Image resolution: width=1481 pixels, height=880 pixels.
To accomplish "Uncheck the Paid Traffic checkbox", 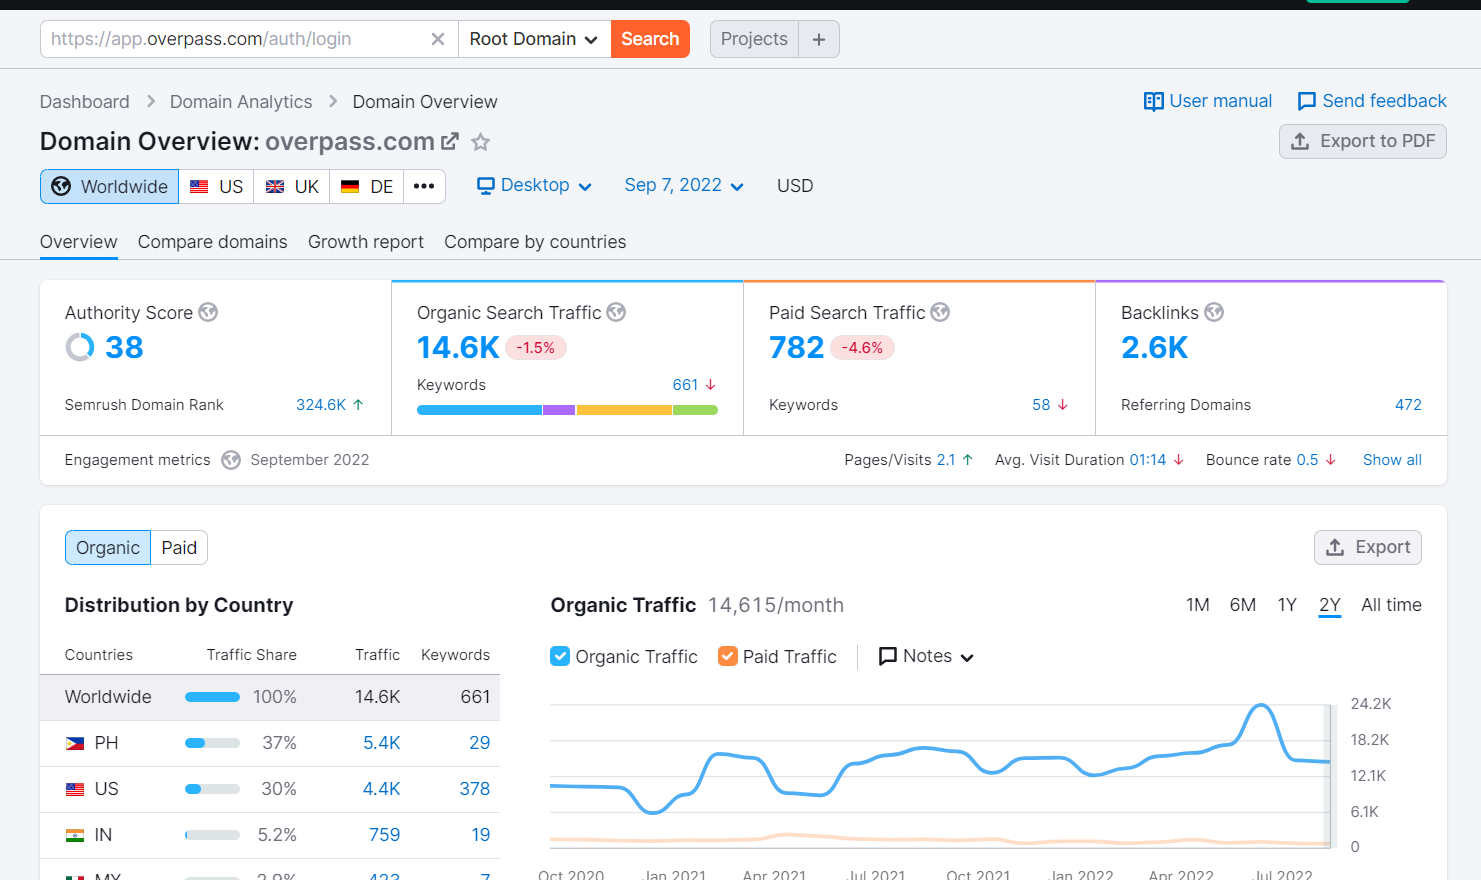I will click(x=728, y=656).
